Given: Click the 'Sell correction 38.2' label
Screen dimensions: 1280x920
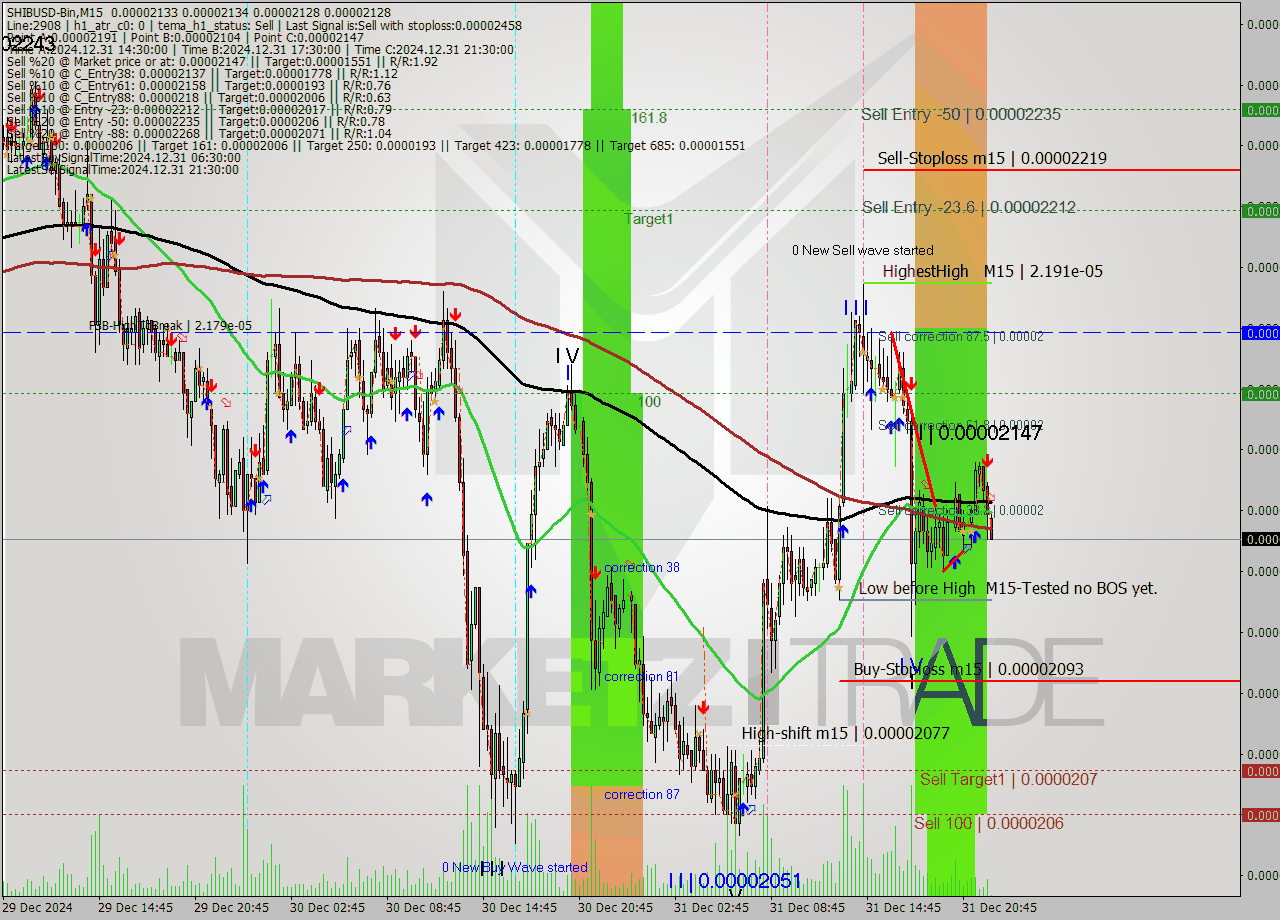Looking at the screenshot, I should pos(960,510).
